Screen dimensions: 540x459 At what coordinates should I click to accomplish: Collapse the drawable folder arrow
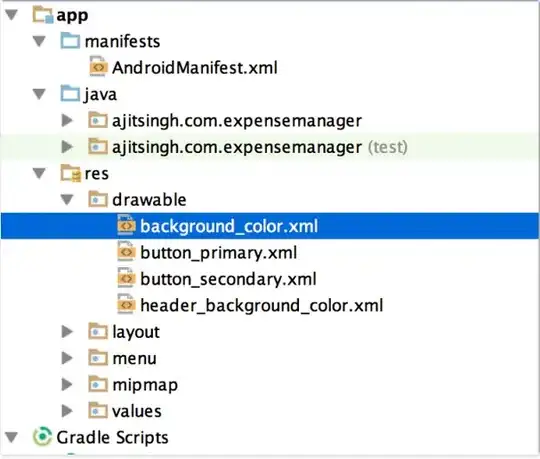point(67,200)
